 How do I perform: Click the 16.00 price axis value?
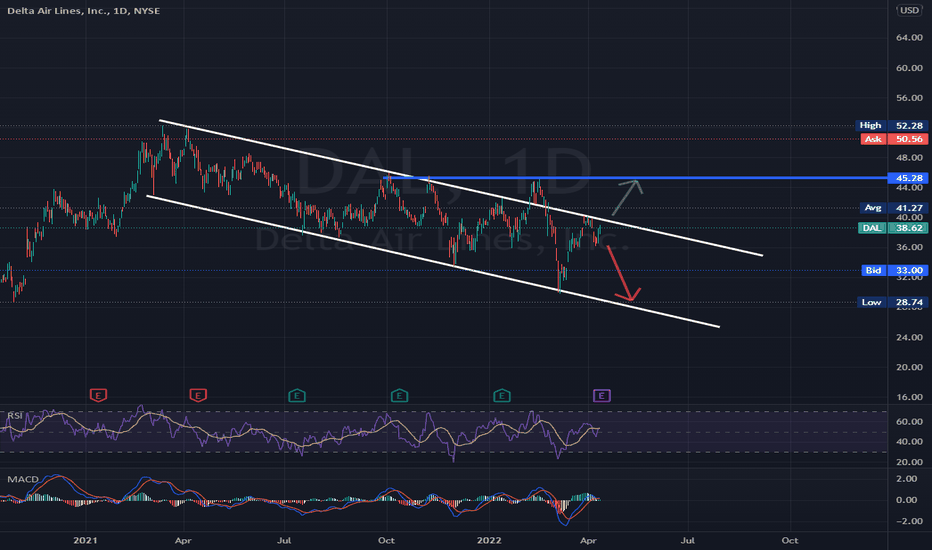click(909, 397)
